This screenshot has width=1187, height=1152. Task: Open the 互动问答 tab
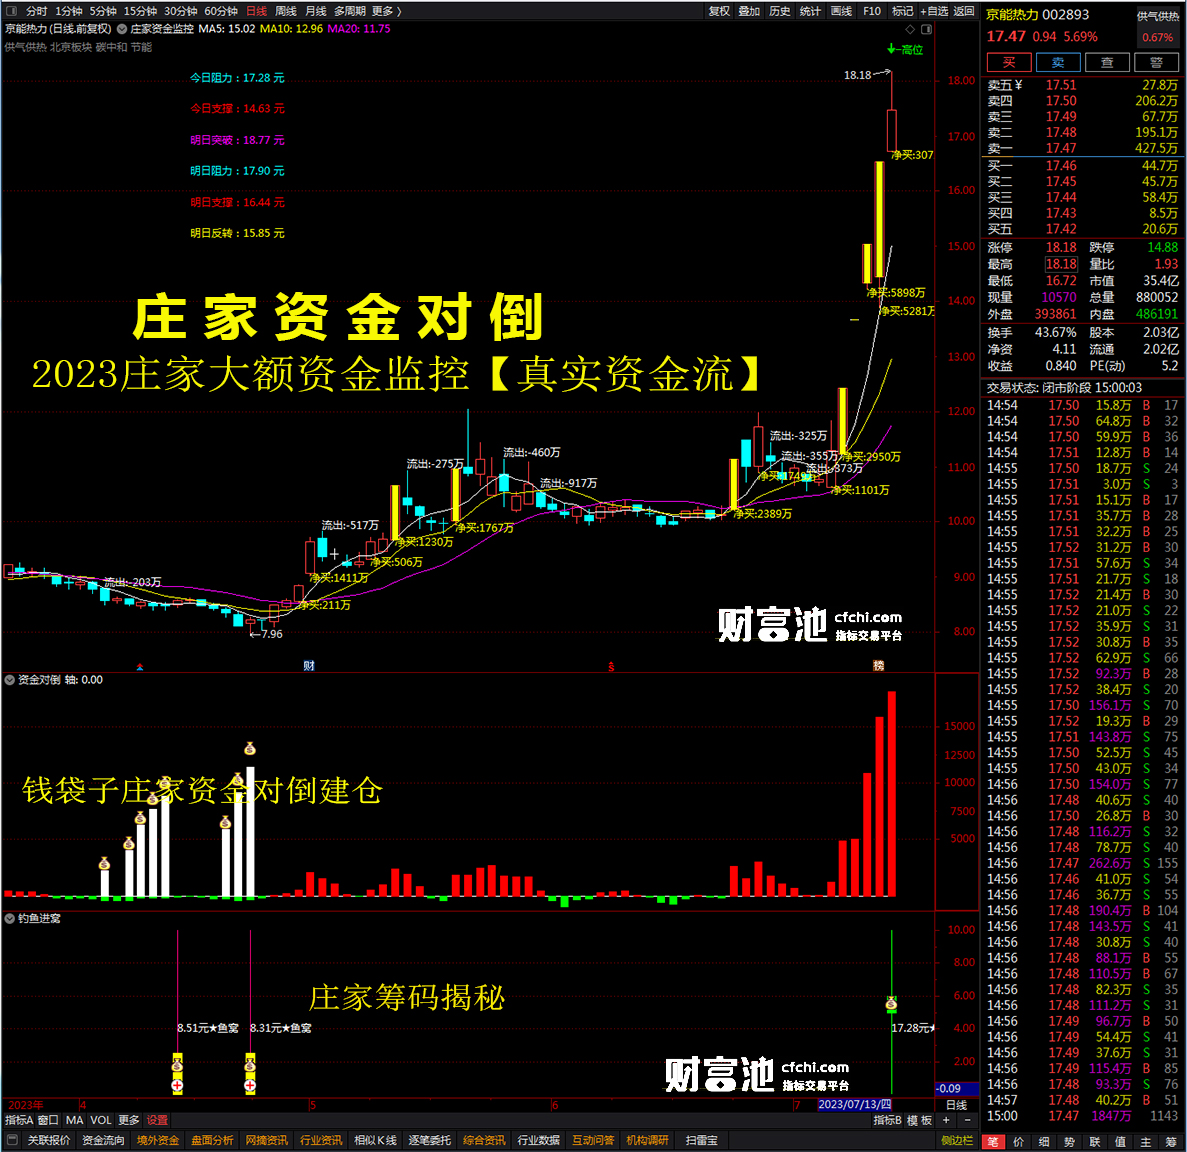click(594, 1141)
